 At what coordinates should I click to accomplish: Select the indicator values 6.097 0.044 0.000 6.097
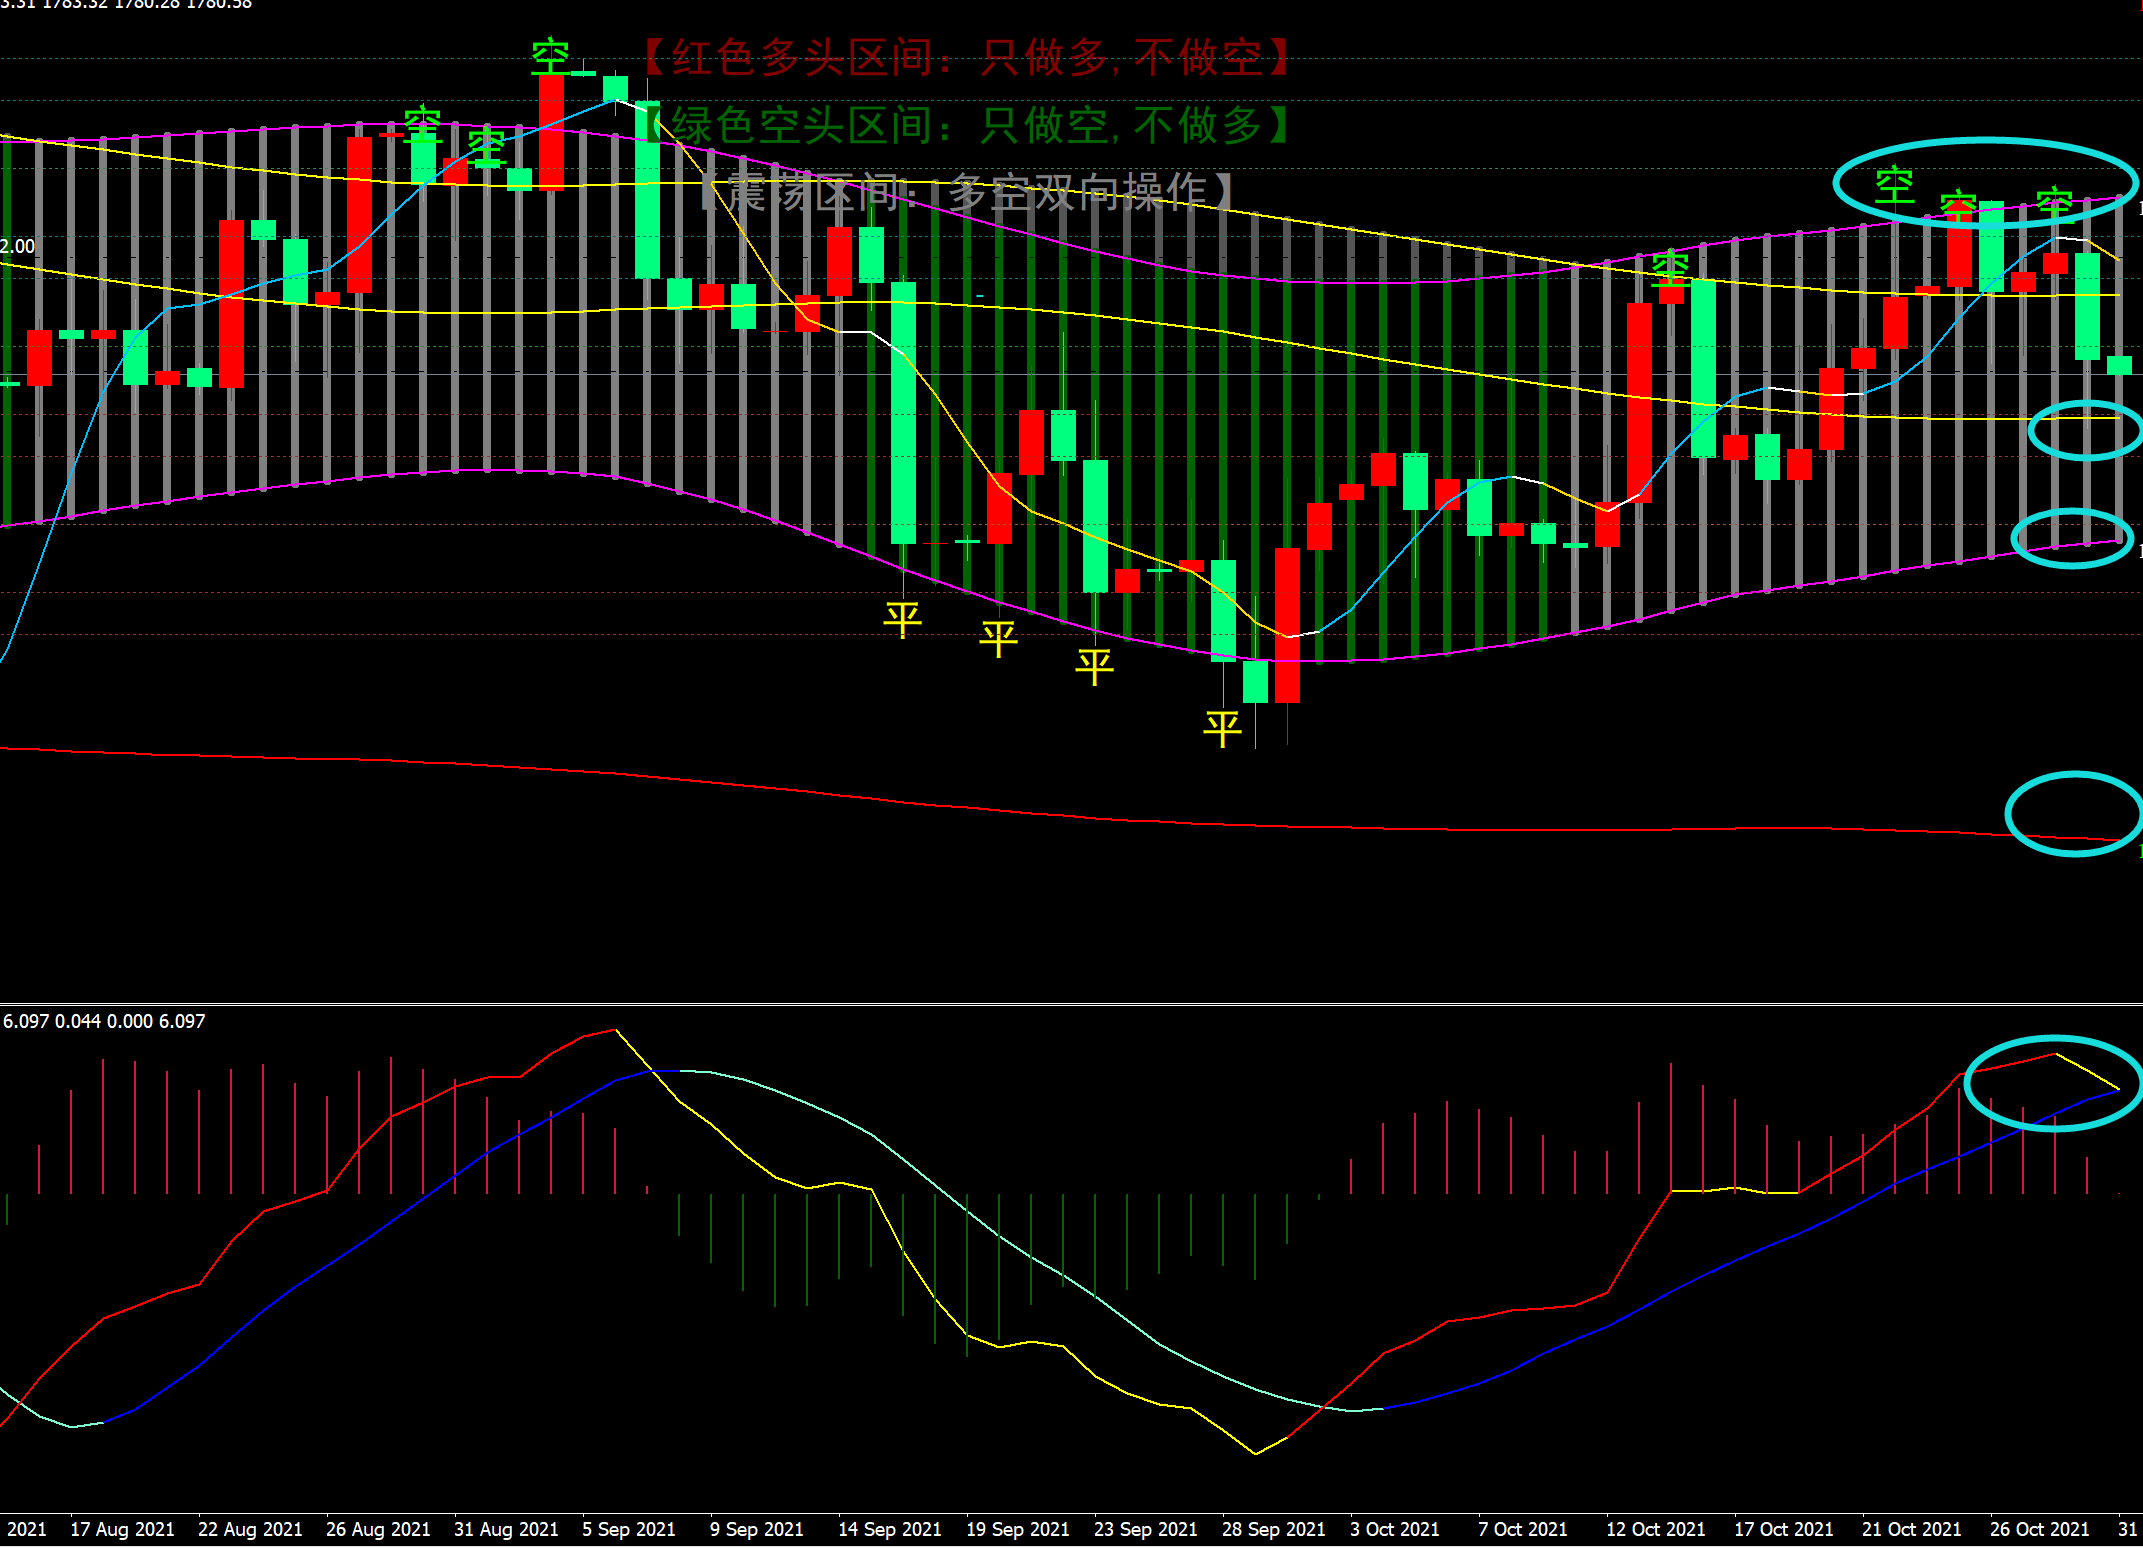pyautogui.click(x=104, y=1021)
